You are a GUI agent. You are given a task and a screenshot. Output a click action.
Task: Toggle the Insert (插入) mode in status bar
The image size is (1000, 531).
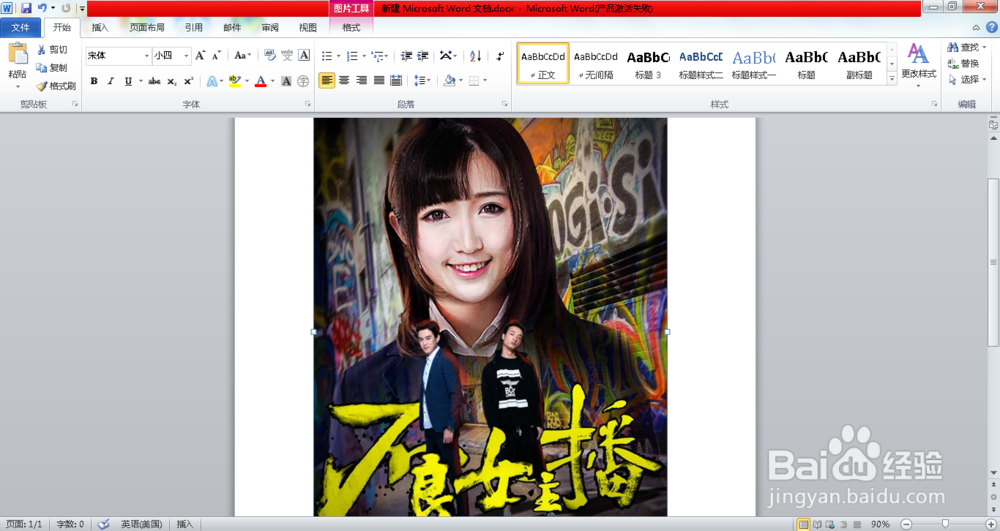click(x=185, y=524)
